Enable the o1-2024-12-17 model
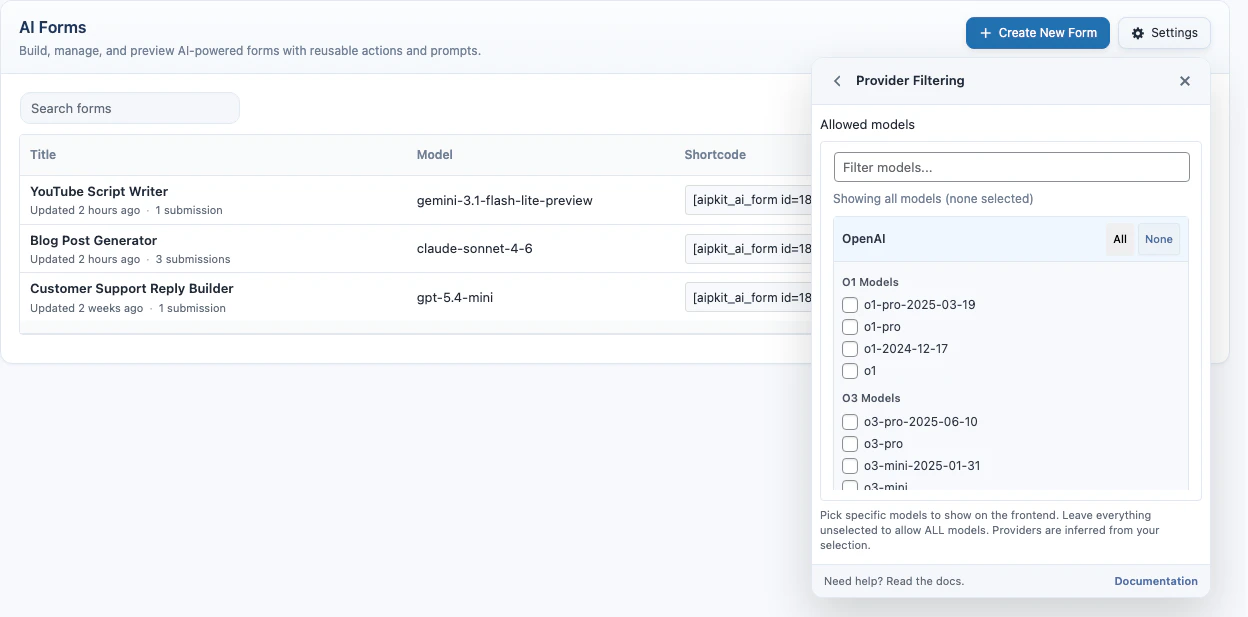This screenshot has height=617, width=1248. (x=850, y=348)
